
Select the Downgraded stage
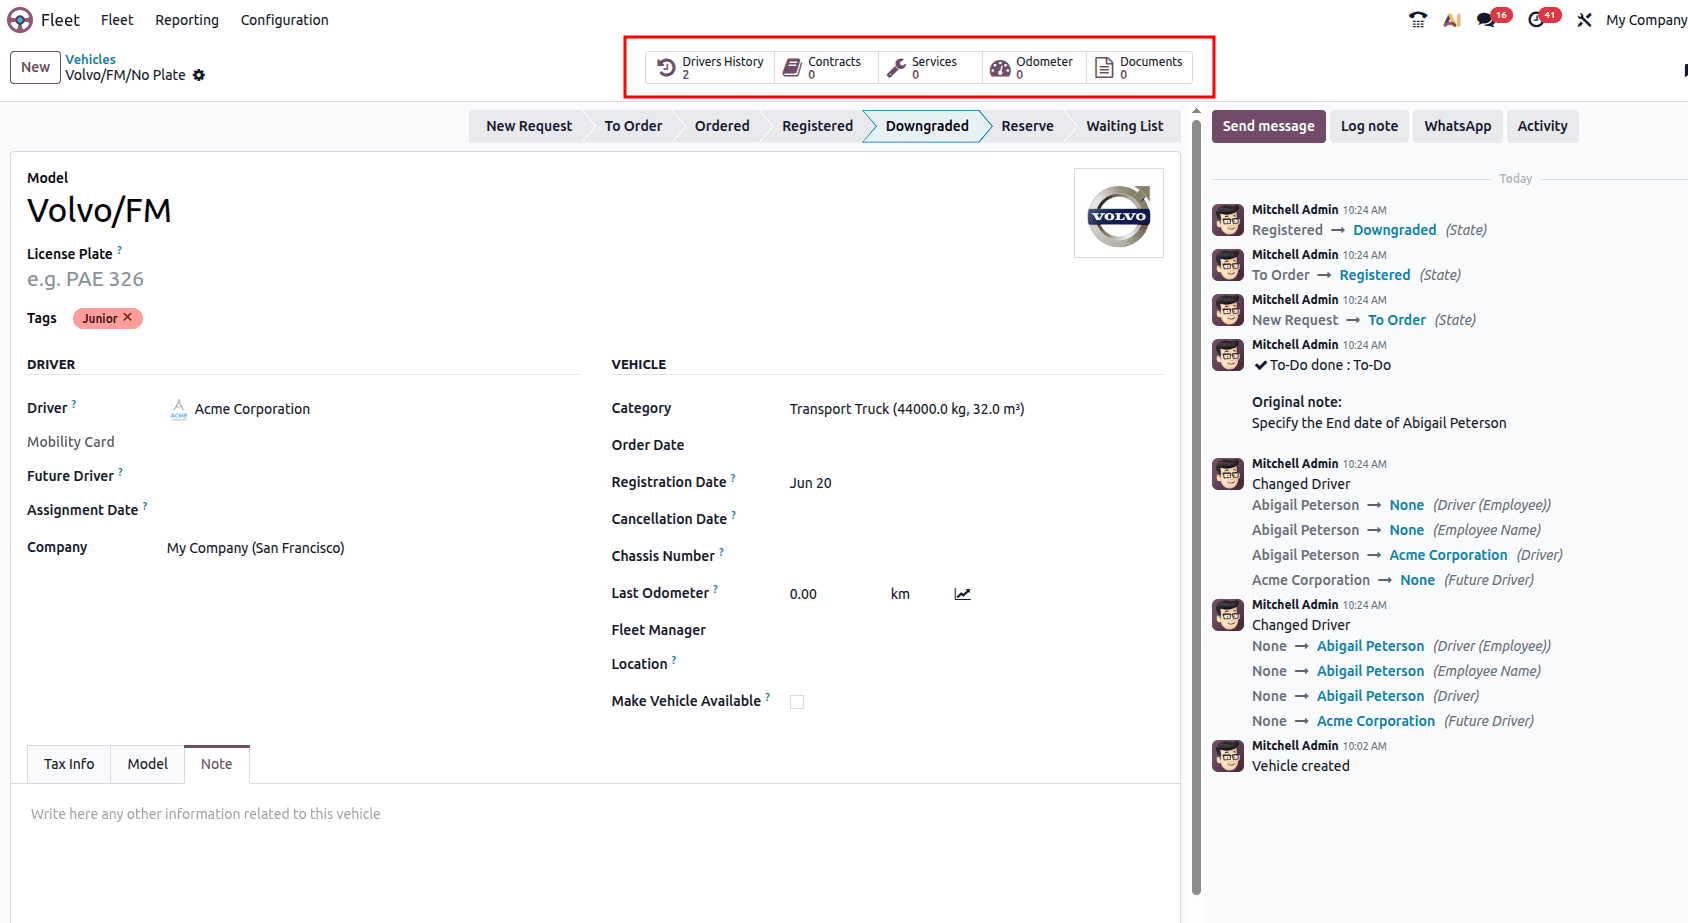click(927, 126)
